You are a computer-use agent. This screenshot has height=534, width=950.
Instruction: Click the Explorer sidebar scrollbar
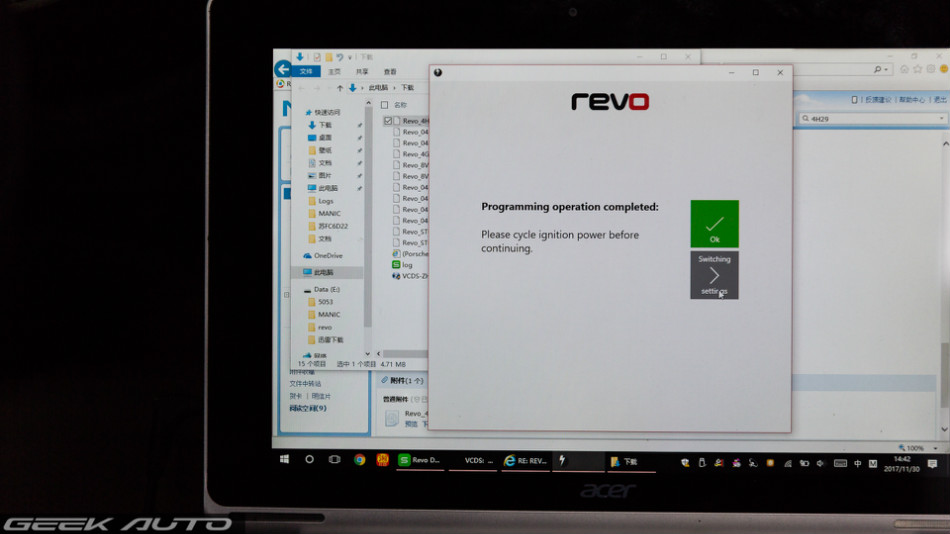[367, 218]
